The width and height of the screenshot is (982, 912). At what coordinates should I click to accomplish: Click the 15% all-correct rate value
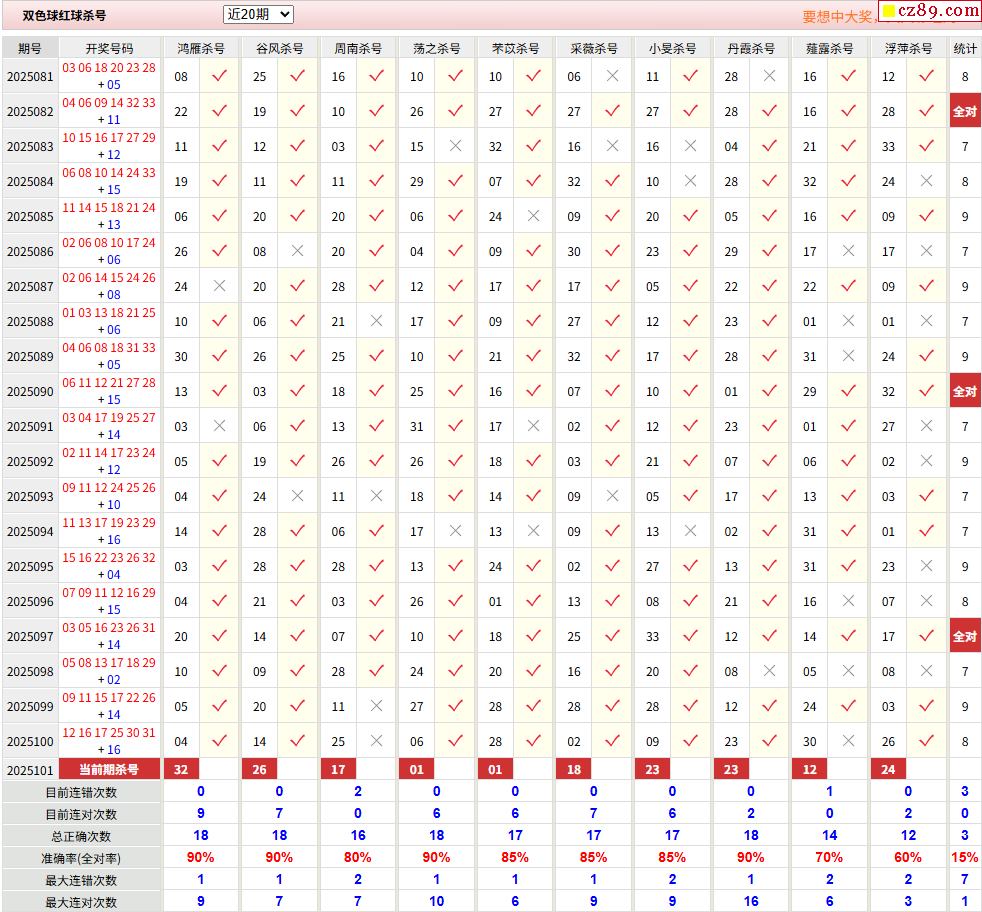pyautogui.click(x=965, y=857)
